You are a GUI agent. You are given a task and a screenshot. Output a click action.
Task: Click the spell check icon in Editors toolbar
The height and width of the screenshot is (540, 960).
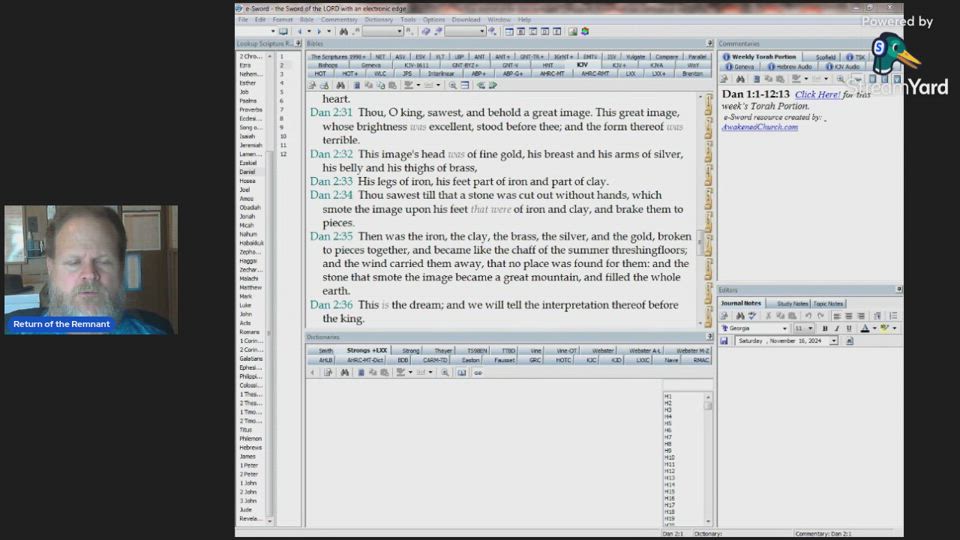752,315
